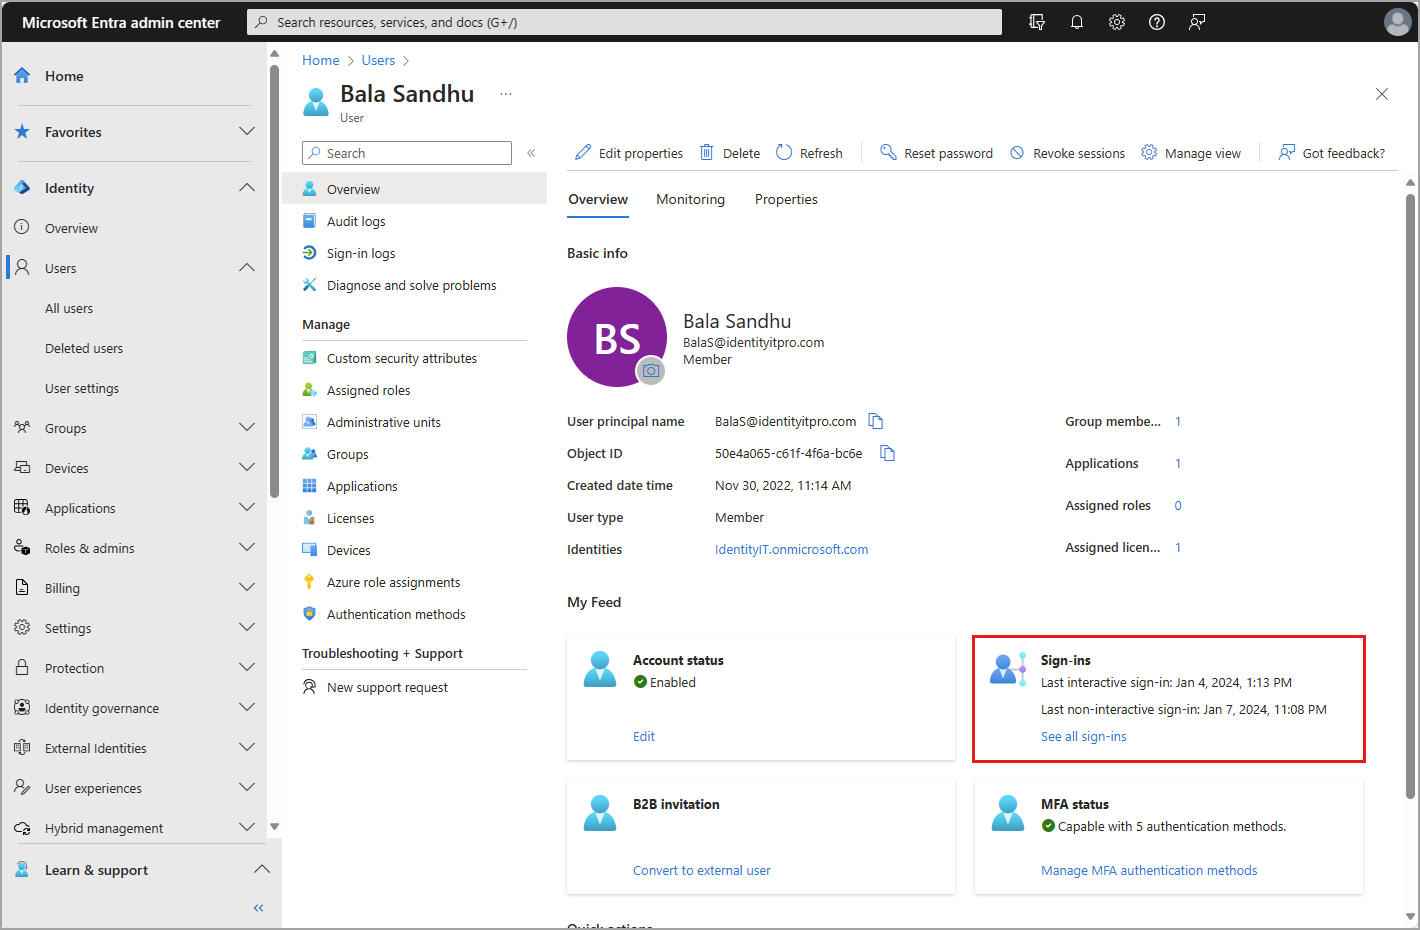Click the Delete trash can icon
Screen dimensions: 1420x930
coord(707,152)
